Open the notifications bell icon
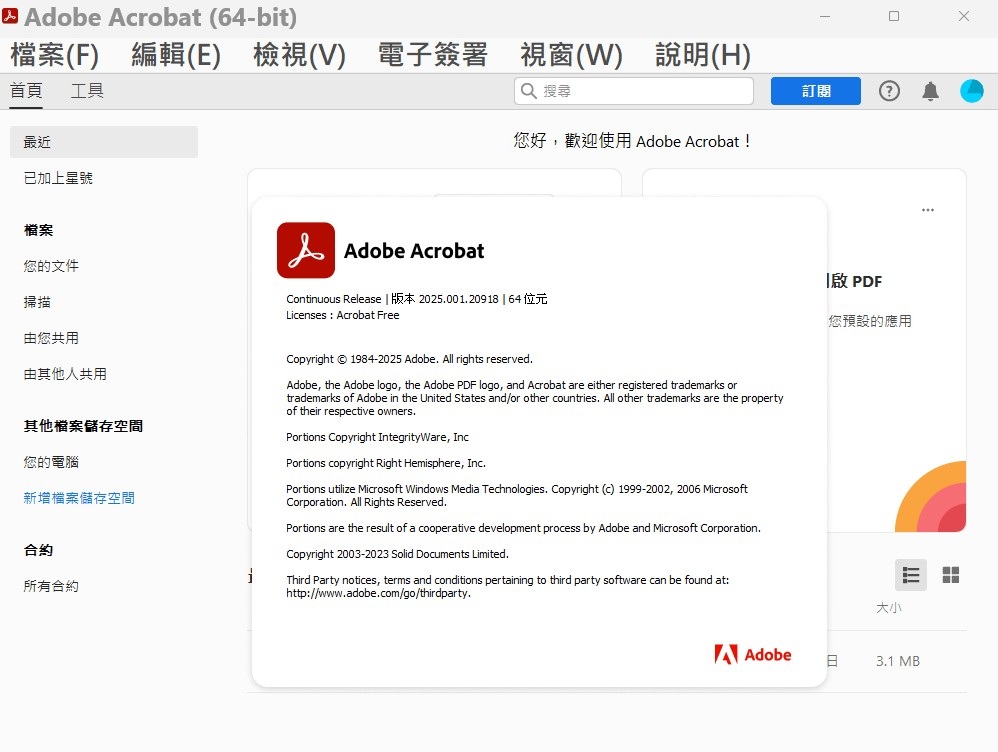Viewport: 998px width, 752px height. 930,91
